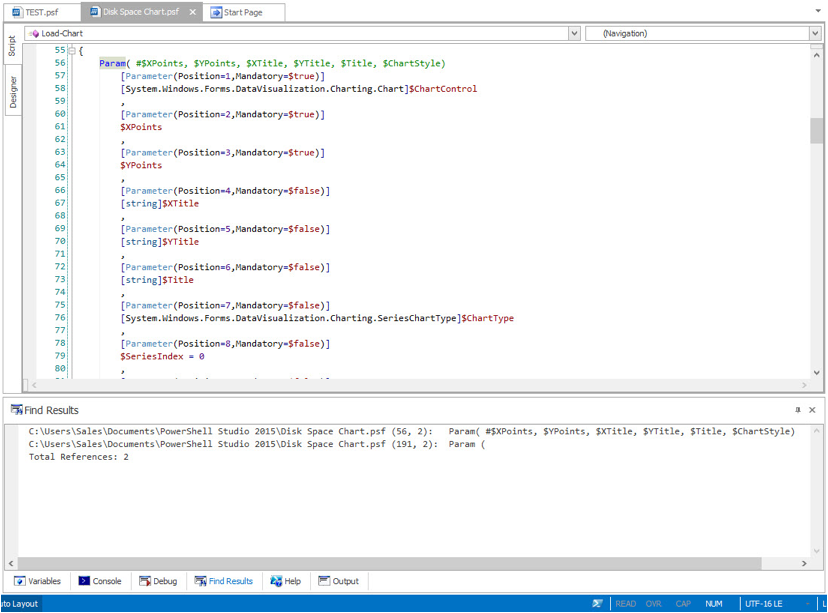Toggle READ indicator in status bar
The width and height of the screenshot is (828, 613).
click(626, 603)
